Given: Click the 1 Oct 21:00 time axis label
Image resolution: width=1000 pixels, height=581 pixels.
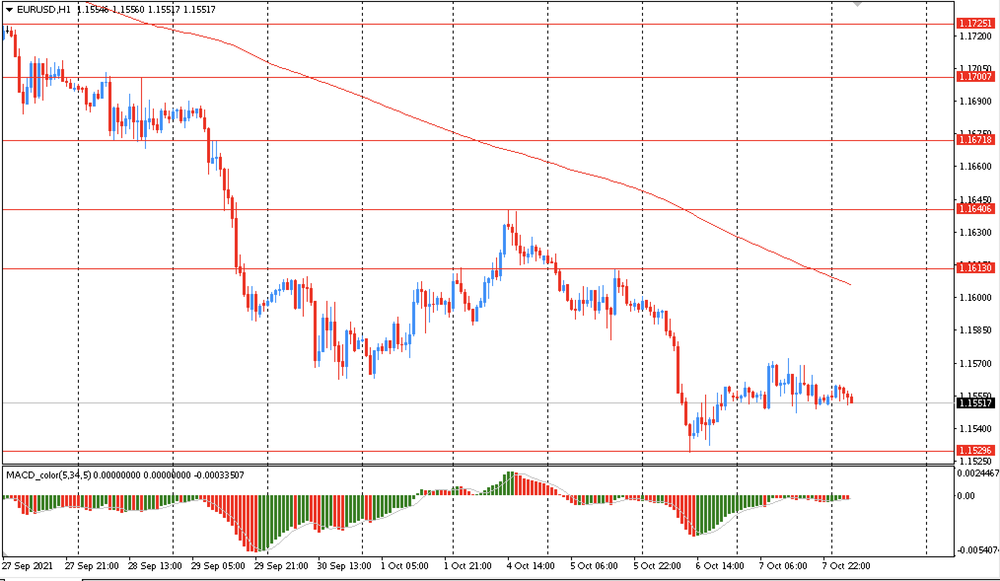Looking at the screenshot, I should click(467, 566).
